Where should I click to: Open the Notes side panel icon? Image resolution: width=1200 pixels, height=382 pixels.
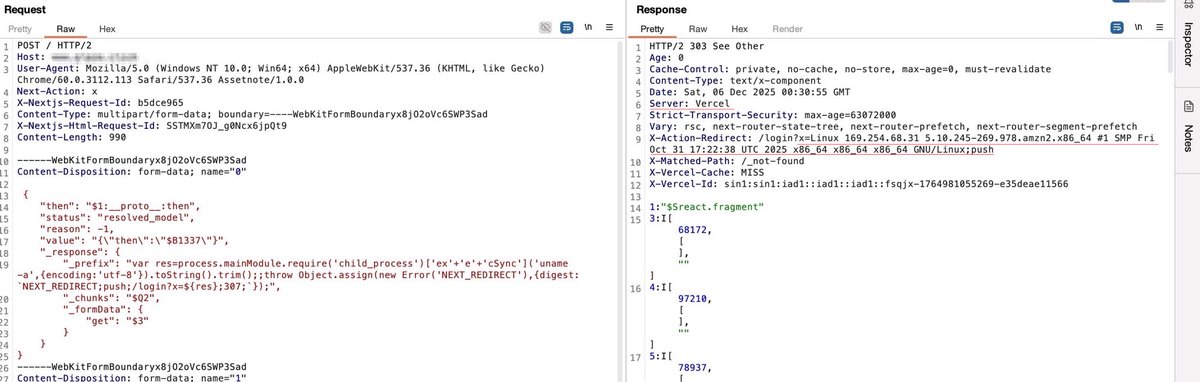point(1188,107)
